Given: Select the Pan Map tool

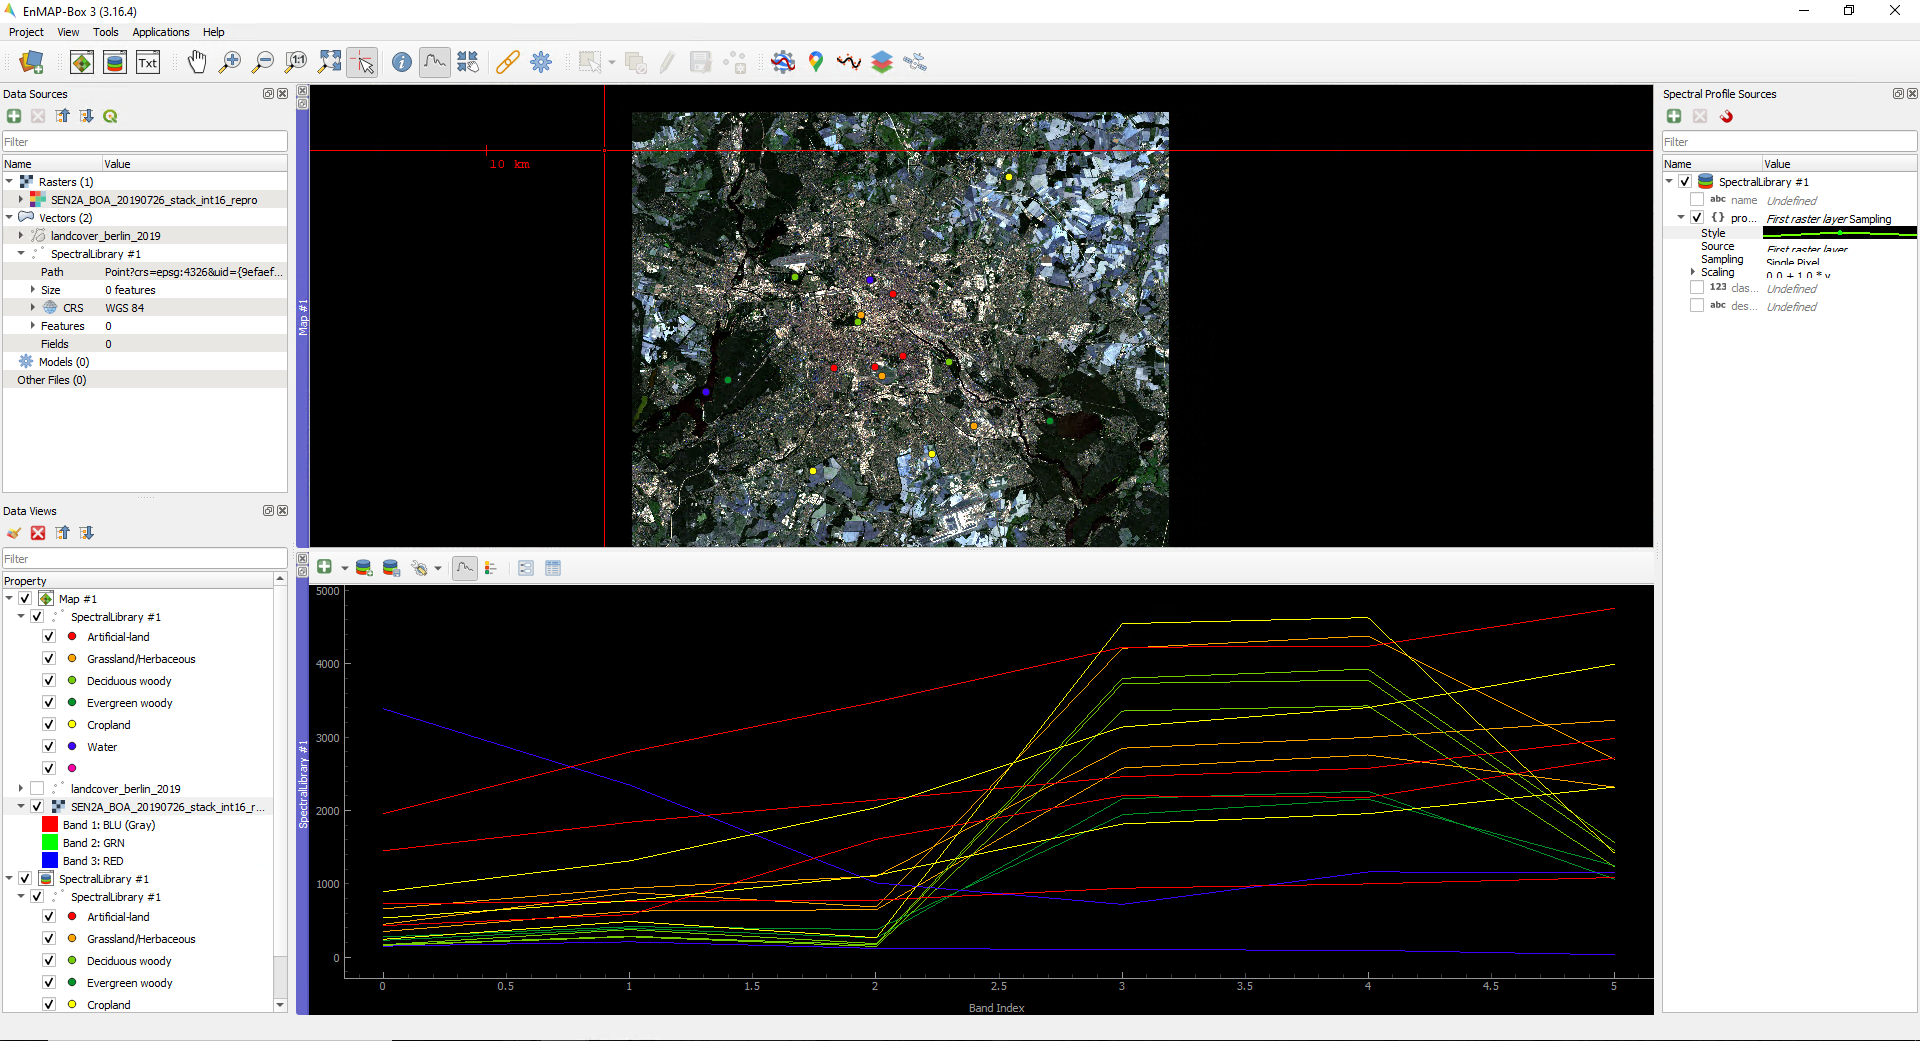Looking at the screenshot, I should 197,61.
